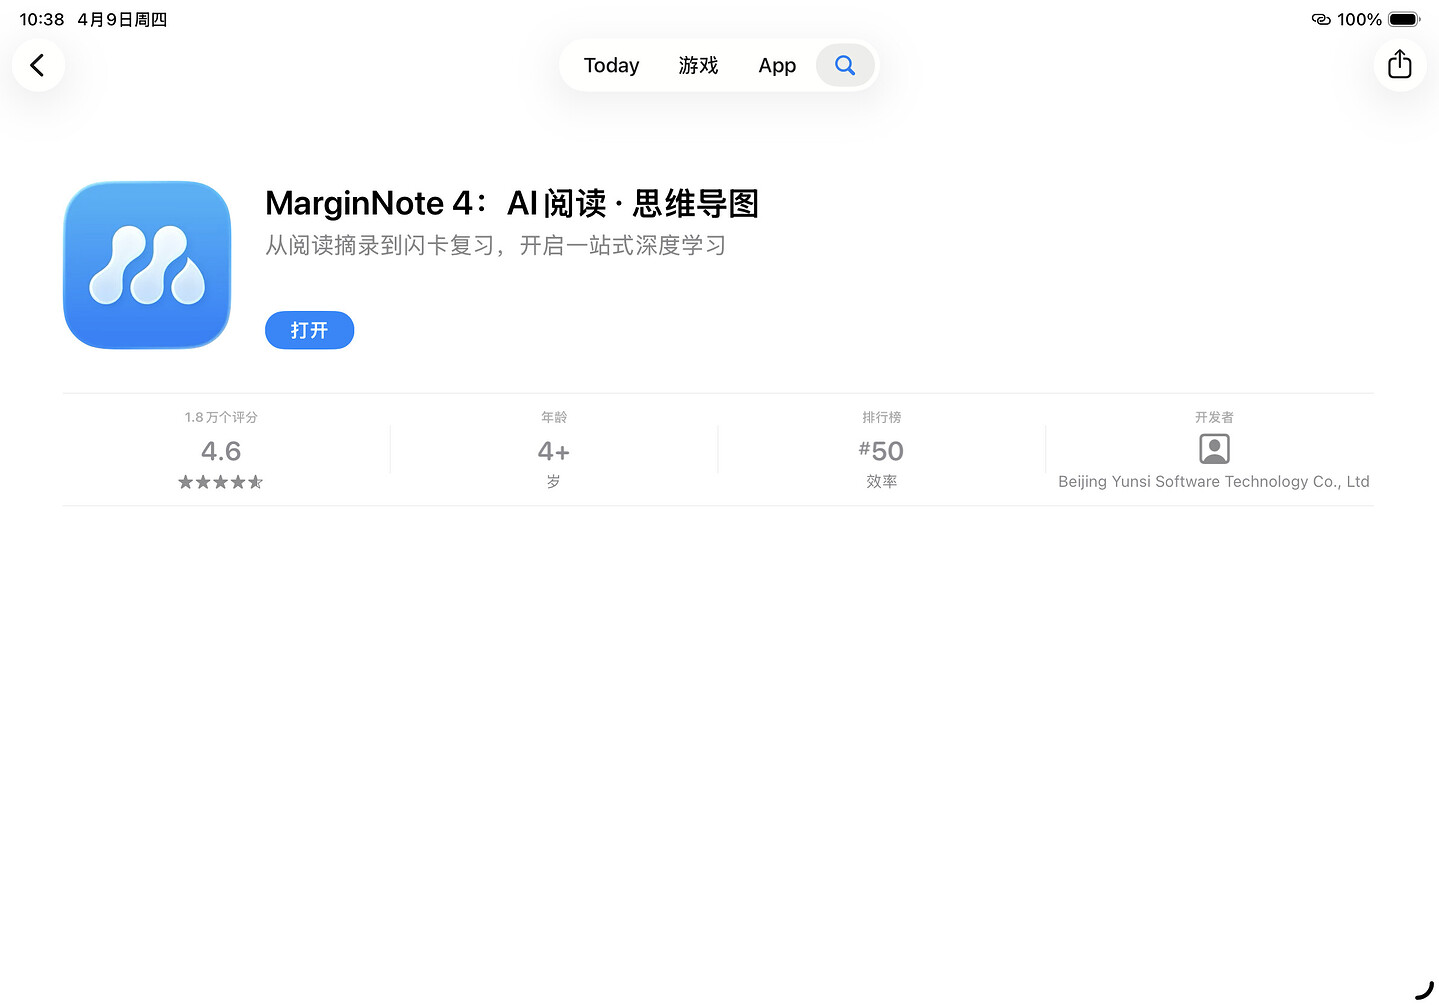Tap the 4月9日周四 date

pyautogui.click(x=122, y=19)
